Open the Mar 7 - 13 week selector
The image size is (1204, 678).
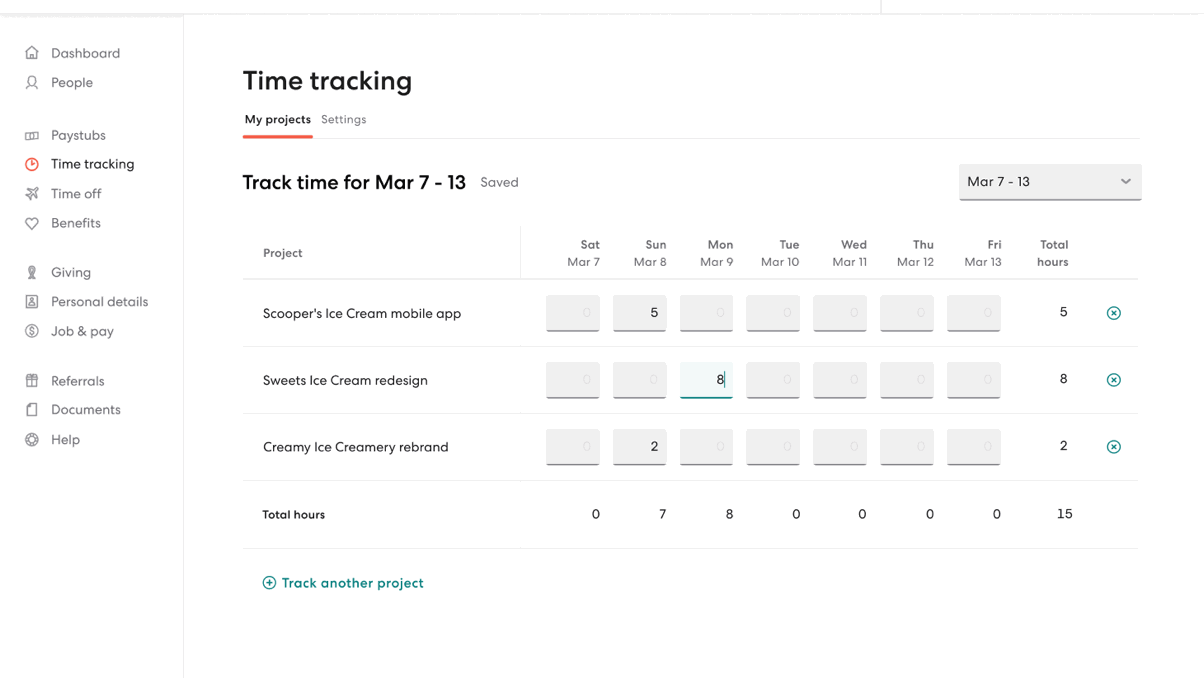coord(1049,181)
